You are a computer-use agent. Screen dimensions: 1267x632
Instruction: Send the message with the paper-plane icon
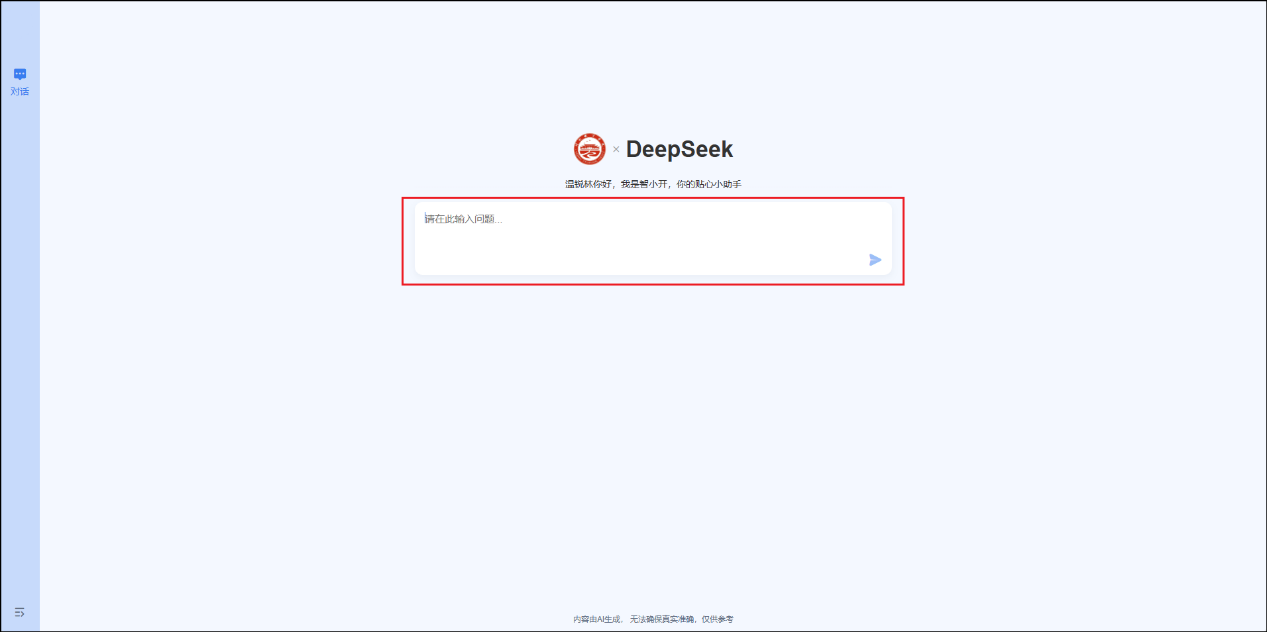coord(875,260)
